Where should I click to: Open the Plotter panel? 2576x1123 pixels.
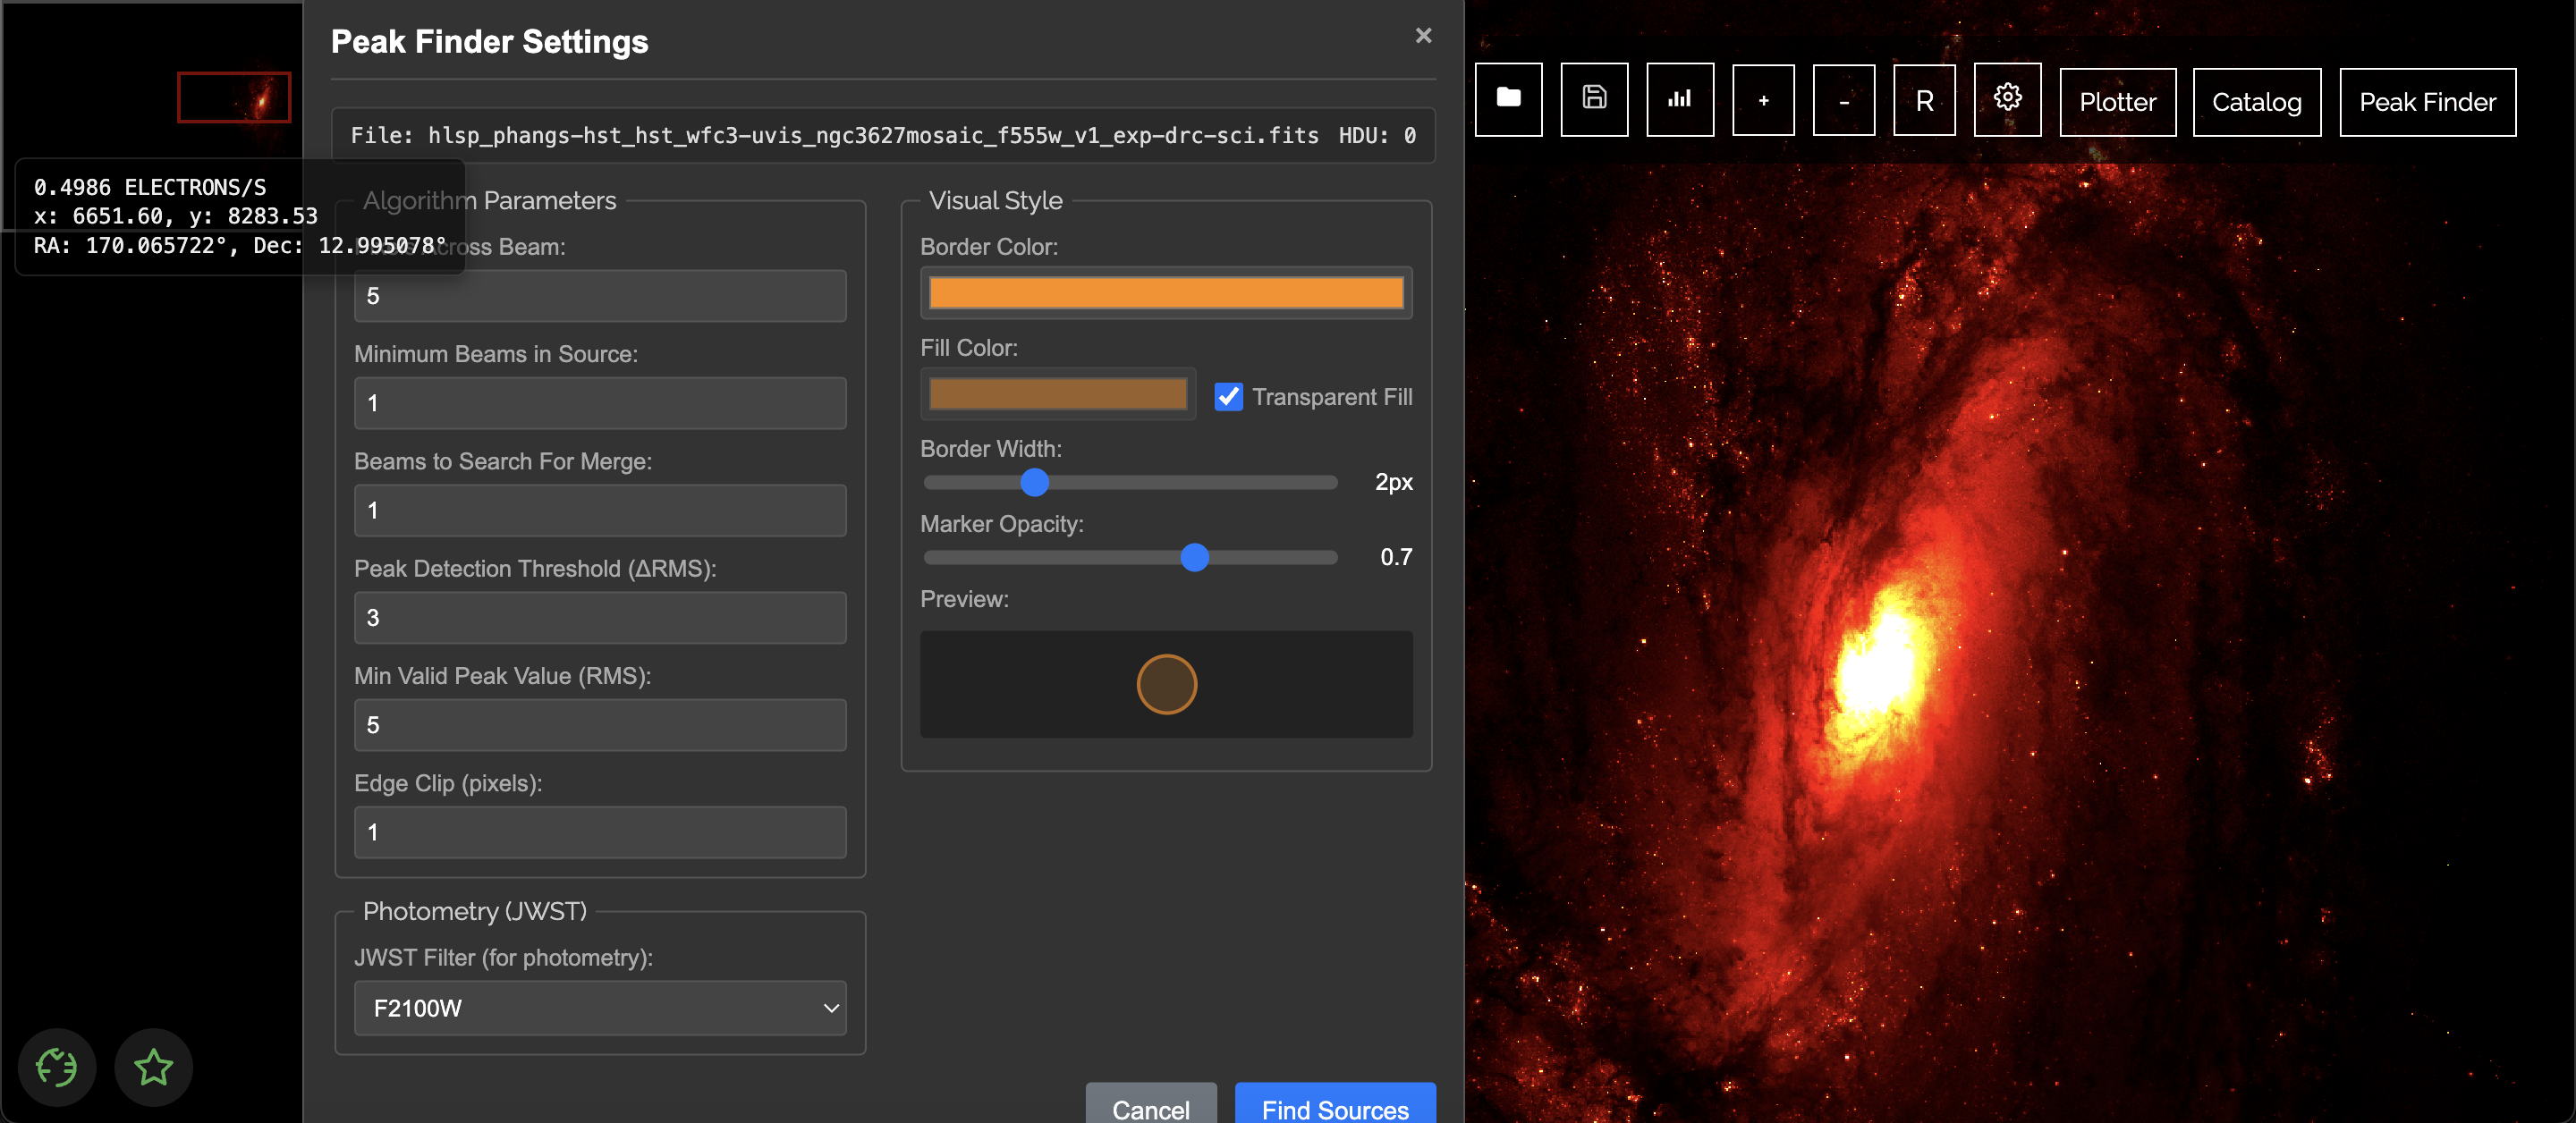pos(2118,101)
